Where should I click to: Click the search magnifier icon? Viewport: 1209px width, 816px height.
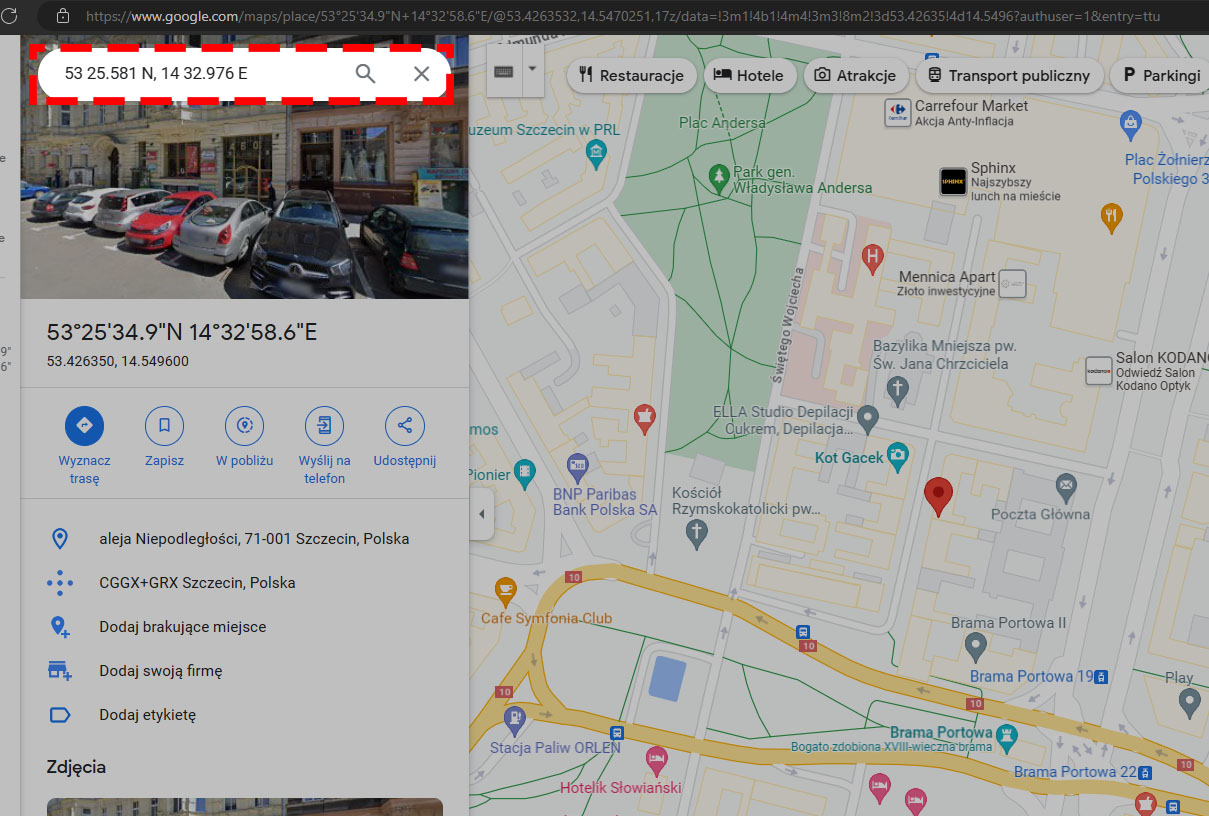pyautogui.click(x=366, y=74)
